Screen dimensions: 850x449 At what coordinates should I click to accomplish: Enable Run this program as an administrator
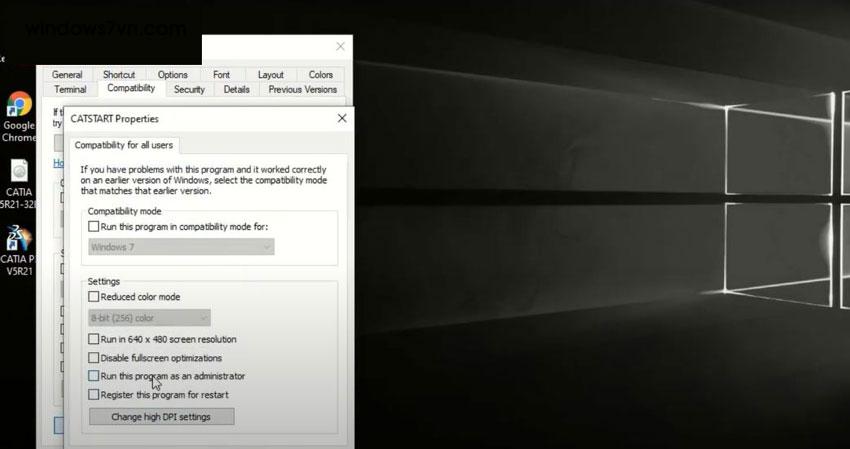pyautogui.click(x=94, y=377)
